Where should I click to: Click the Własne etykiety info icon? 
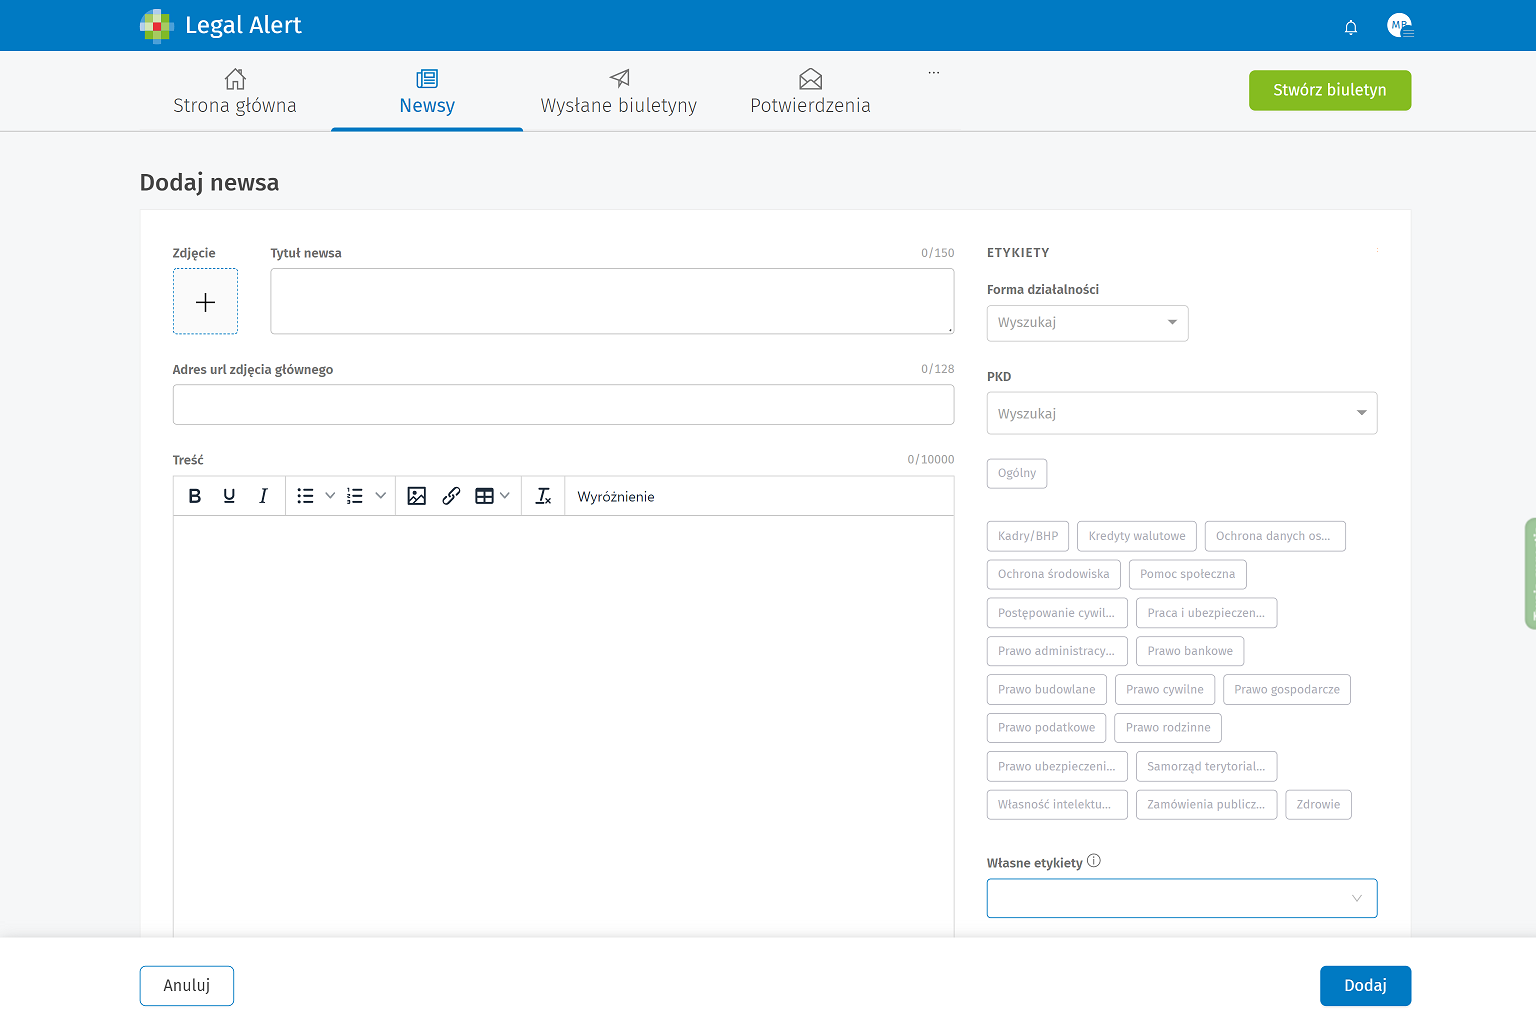[x=1094, y=861]
